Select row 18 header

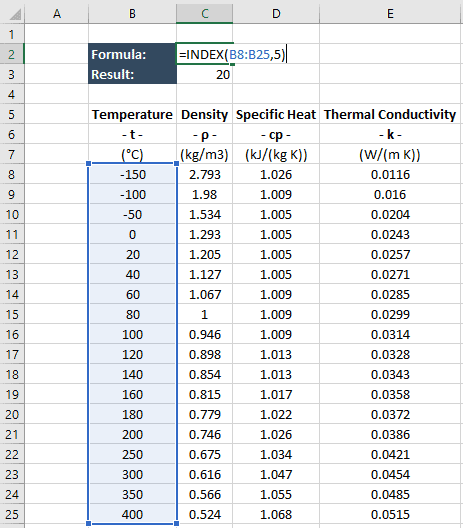tap(12, 374)
